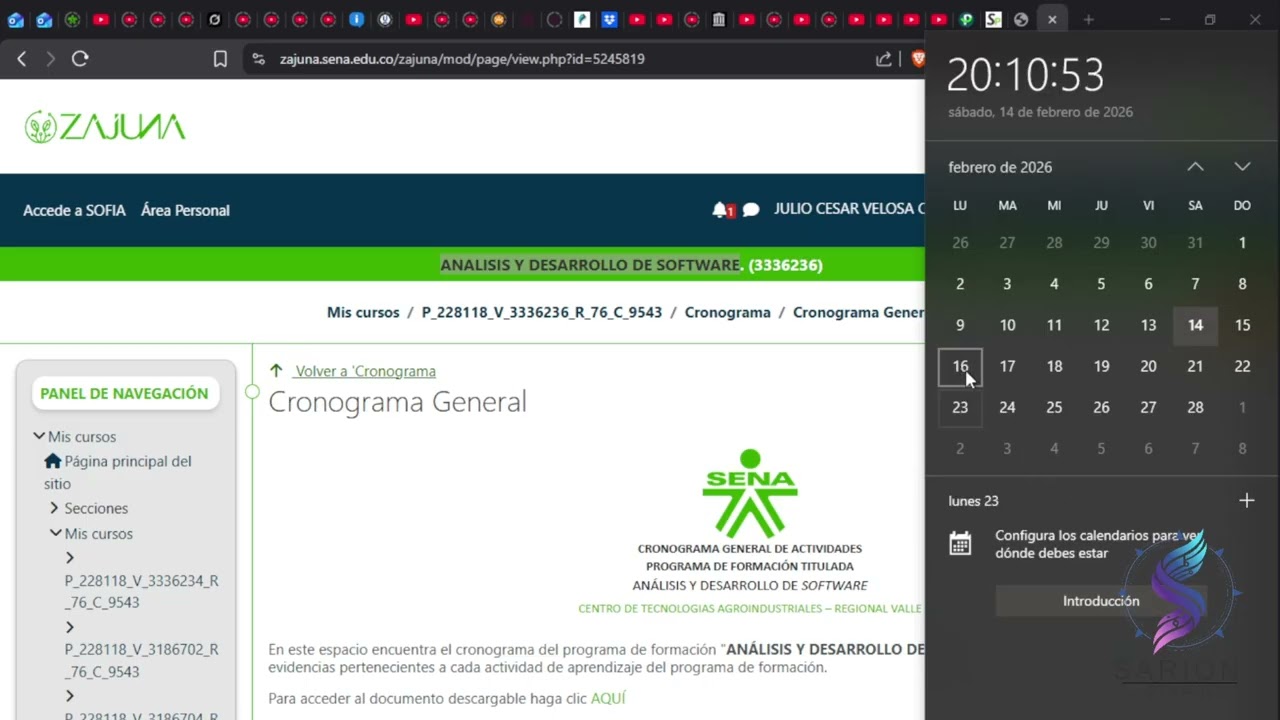Open site information icon beside the URL

point(259,59)
